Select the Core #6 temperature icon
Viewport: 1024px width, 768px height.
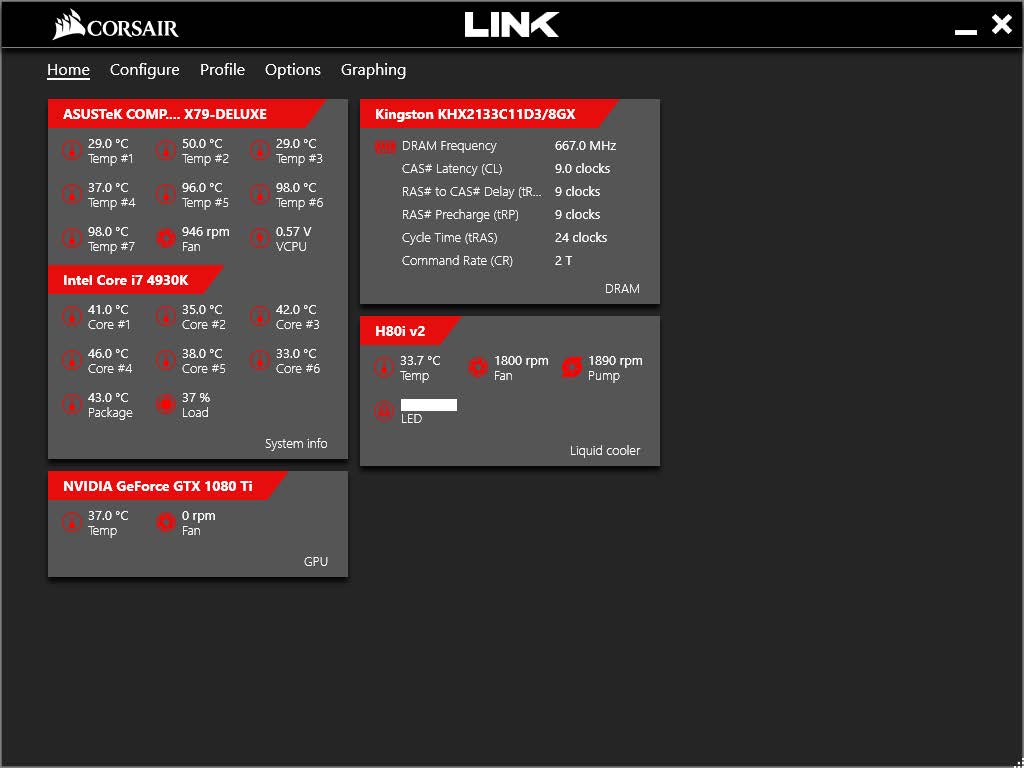[x=260, y=360]
